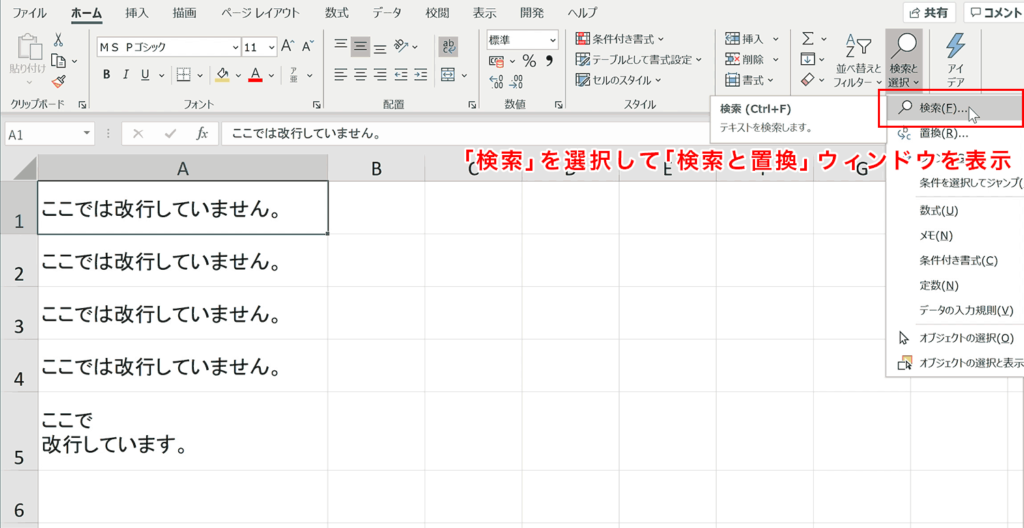
Task: Open the borders dropdown arrow
Action: pyautogui.click(x=199, y=75)
